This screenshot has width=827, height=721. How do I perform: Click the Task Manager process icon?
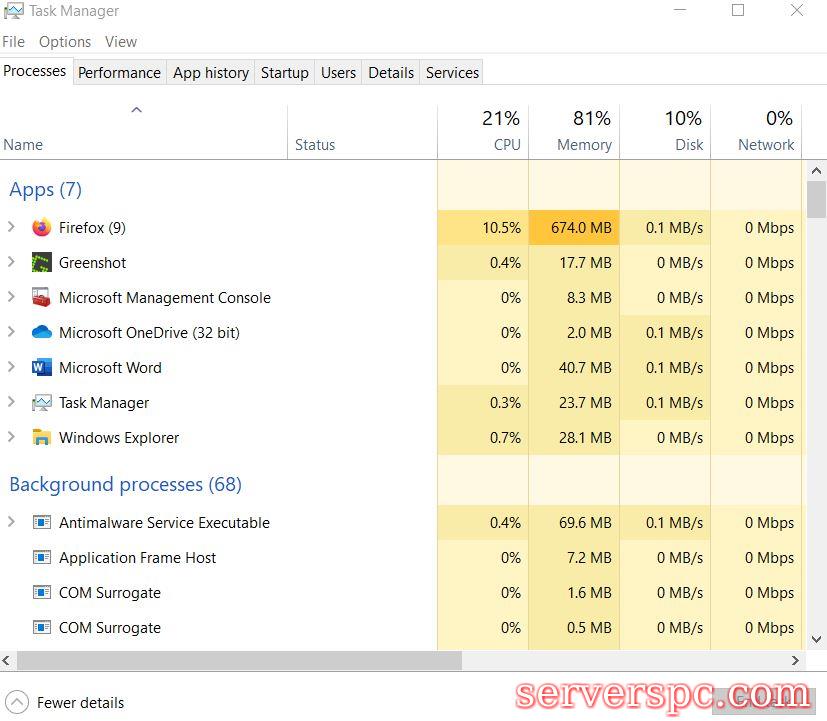[41, 403]
